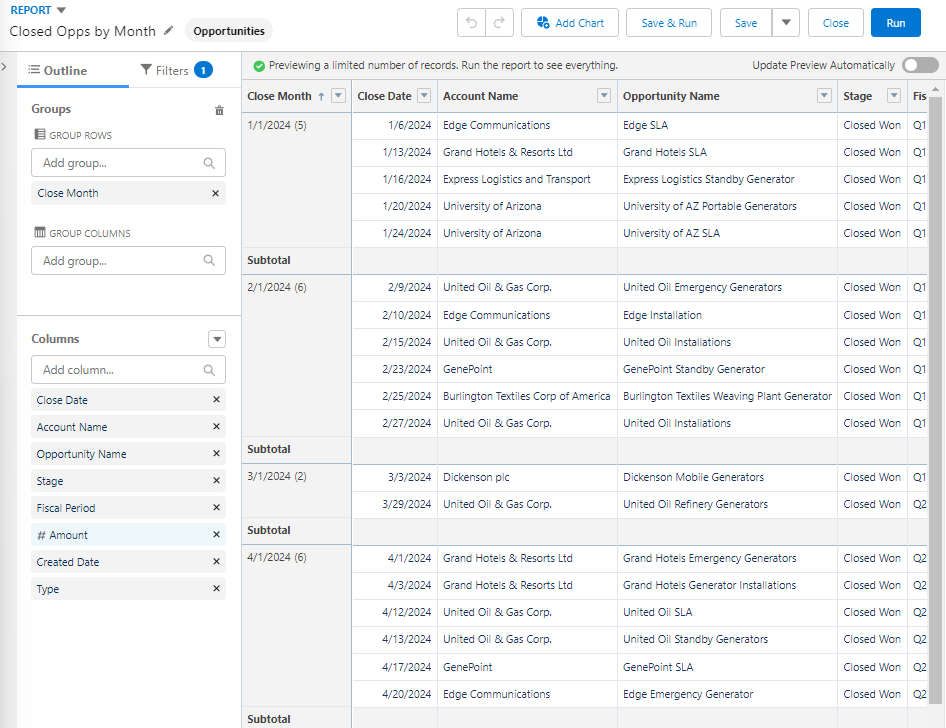Click the Express Logistics and Transport cell
946x728 pixels.
(527, 179)
